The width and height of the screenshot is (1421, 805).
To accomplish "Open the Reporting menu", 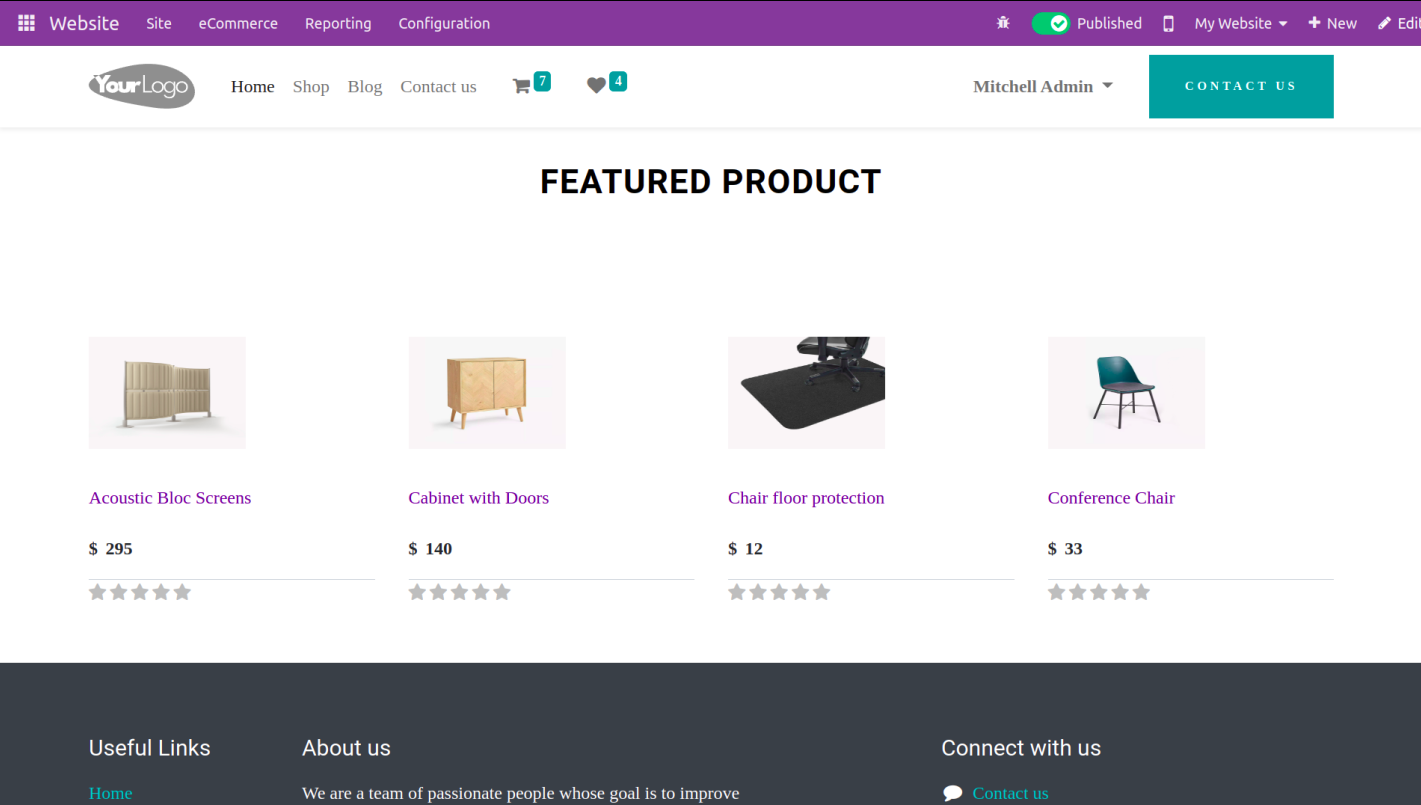I will 338,23.
